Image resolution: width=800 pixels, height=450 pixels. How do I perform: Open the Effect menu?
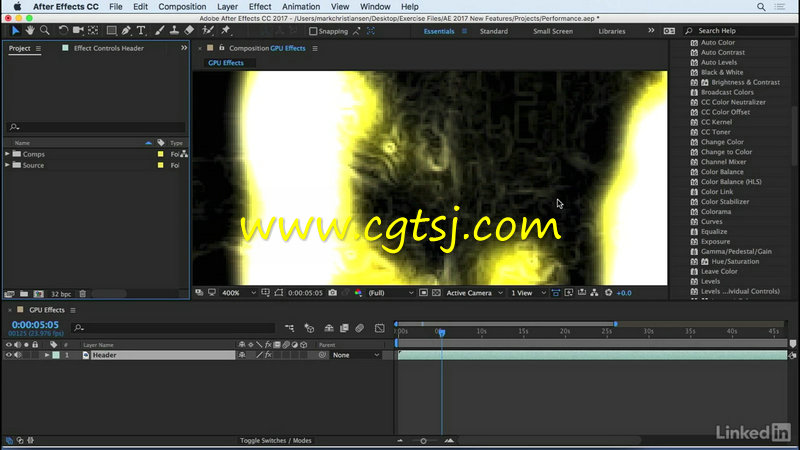(x=260, y=7)
